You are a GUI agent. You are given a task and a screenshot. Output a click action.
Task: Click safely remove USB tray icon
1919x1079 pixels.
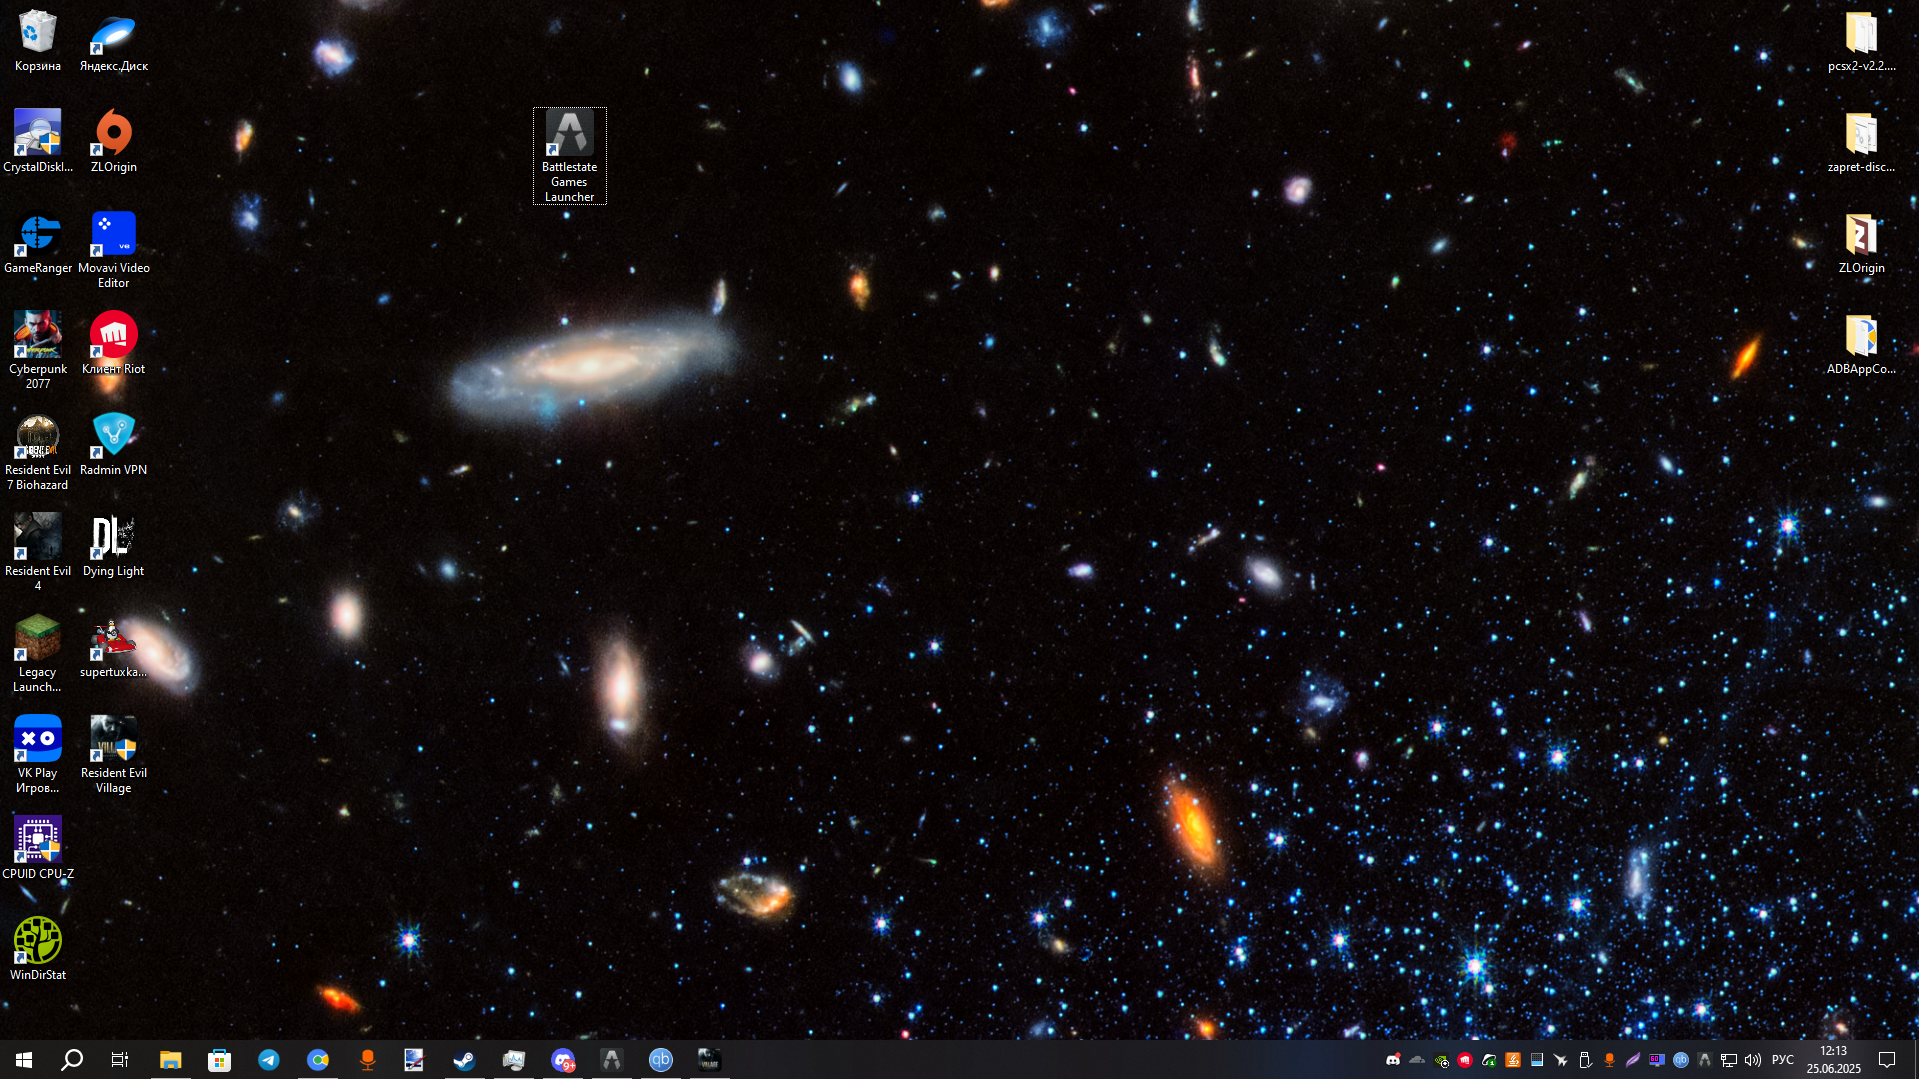1585,1060
